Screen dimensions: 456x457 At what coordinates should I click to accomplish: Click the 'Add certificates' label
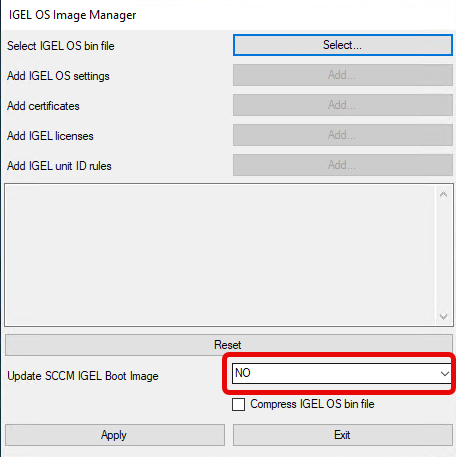tap(43, 106)
